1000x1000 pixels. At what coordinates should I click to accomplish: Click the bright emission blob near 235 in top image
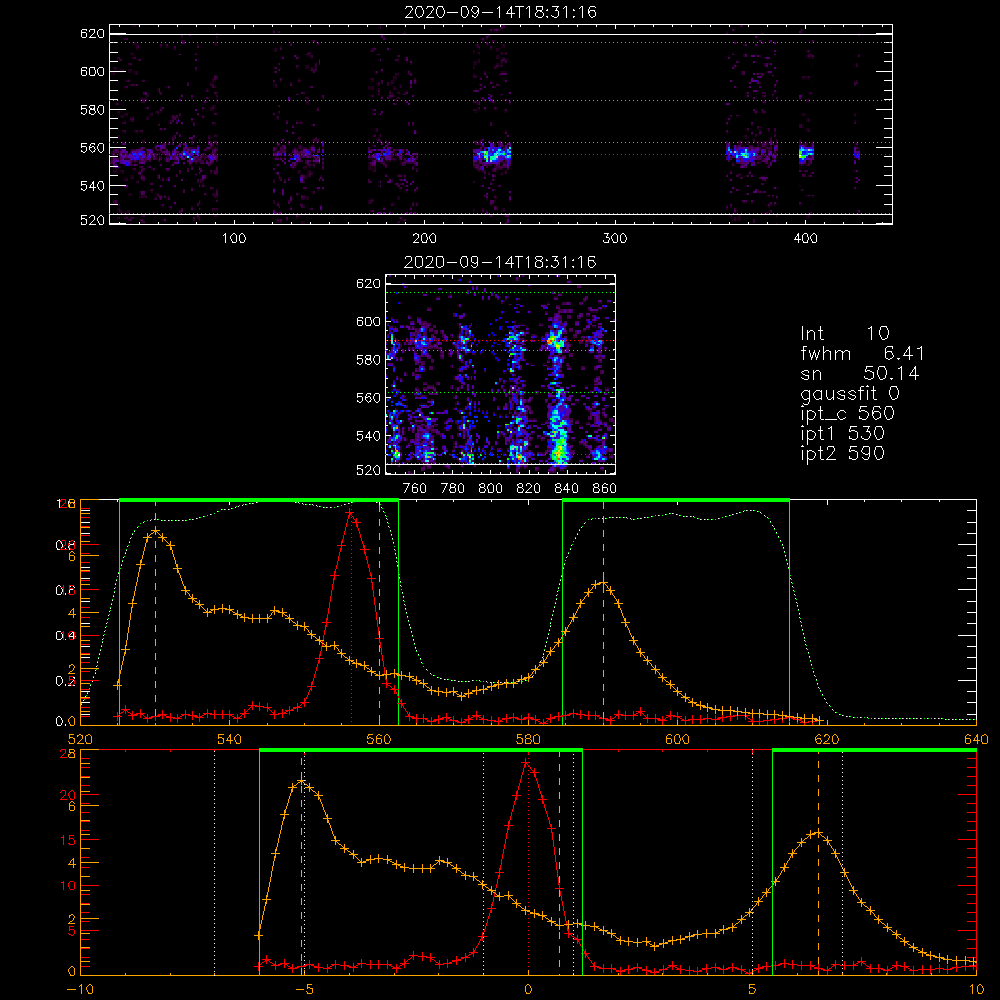(x=492, y=154)
